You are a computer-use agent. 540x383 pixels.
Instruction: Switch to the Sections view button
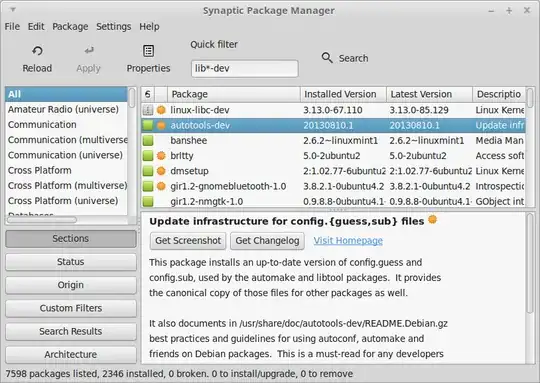(71, 239)
